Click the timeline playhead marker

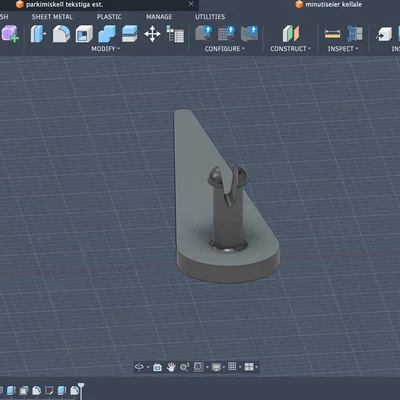[81, 390]
